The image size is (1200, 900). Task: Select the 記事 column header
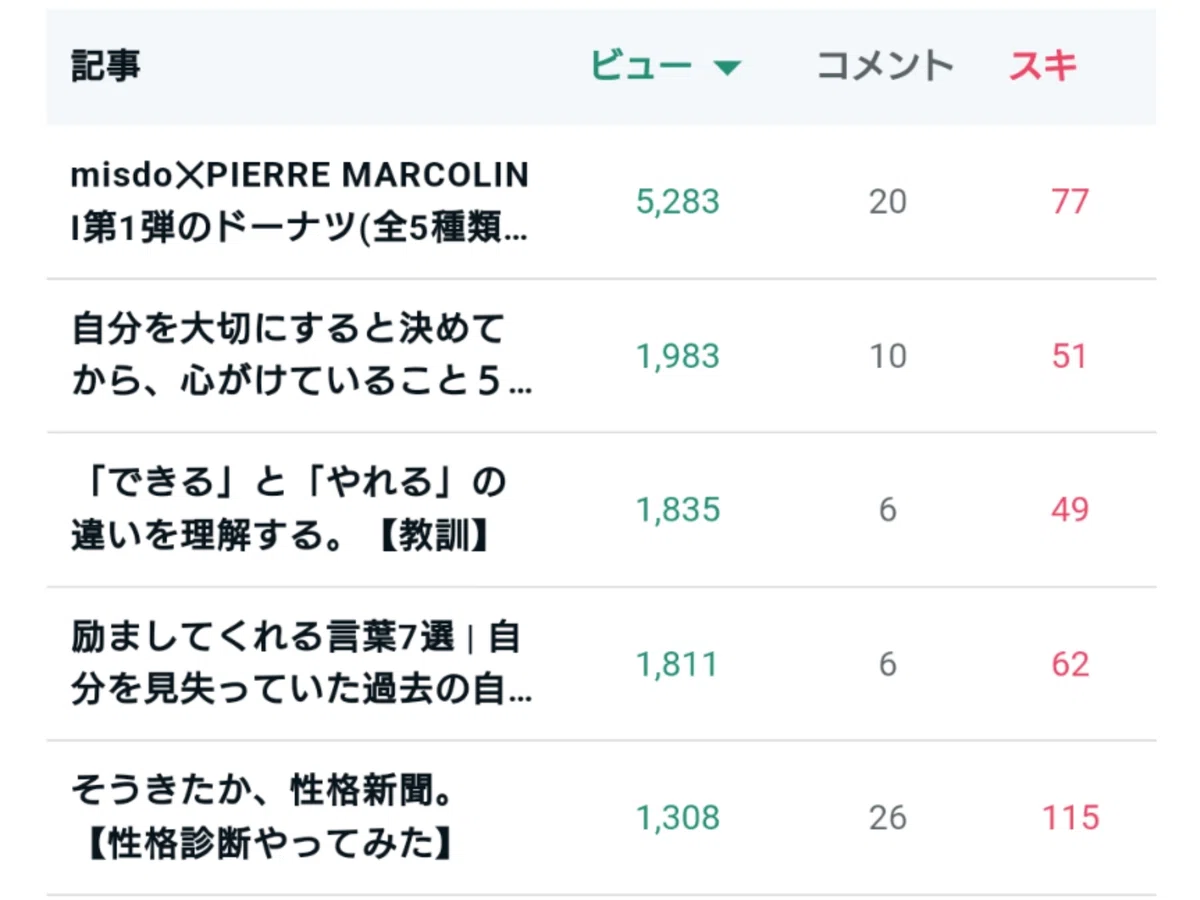(106, 66)
